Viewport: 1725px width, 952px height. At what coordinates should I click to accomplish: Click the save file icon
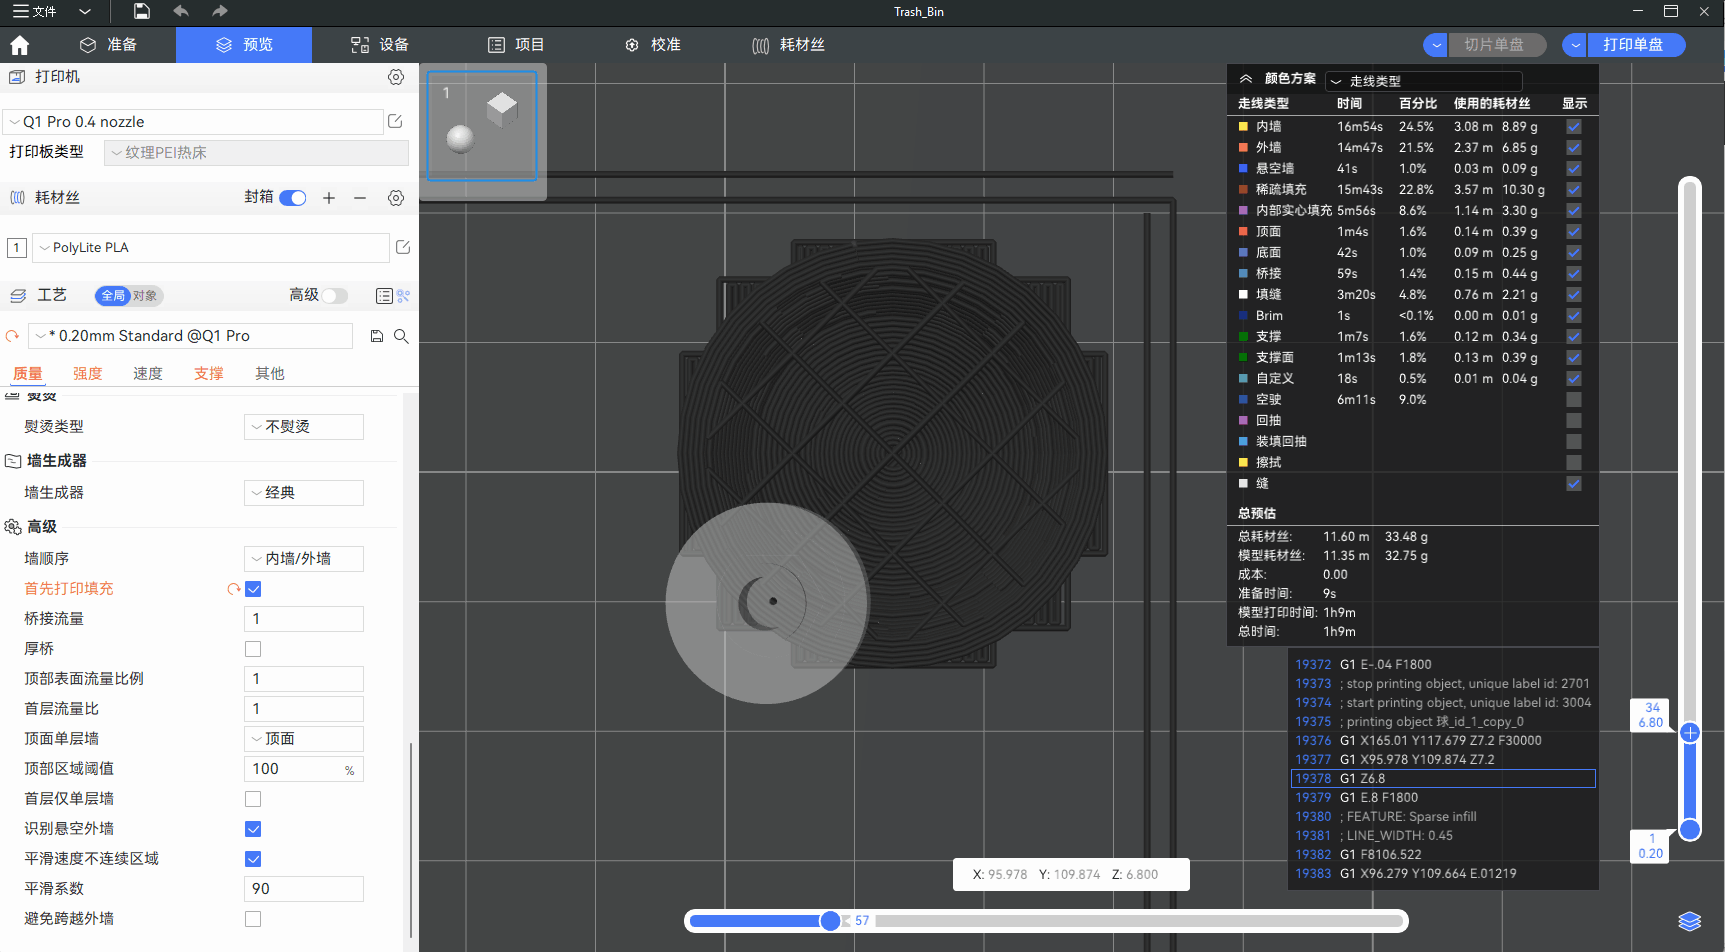(142, 11)
